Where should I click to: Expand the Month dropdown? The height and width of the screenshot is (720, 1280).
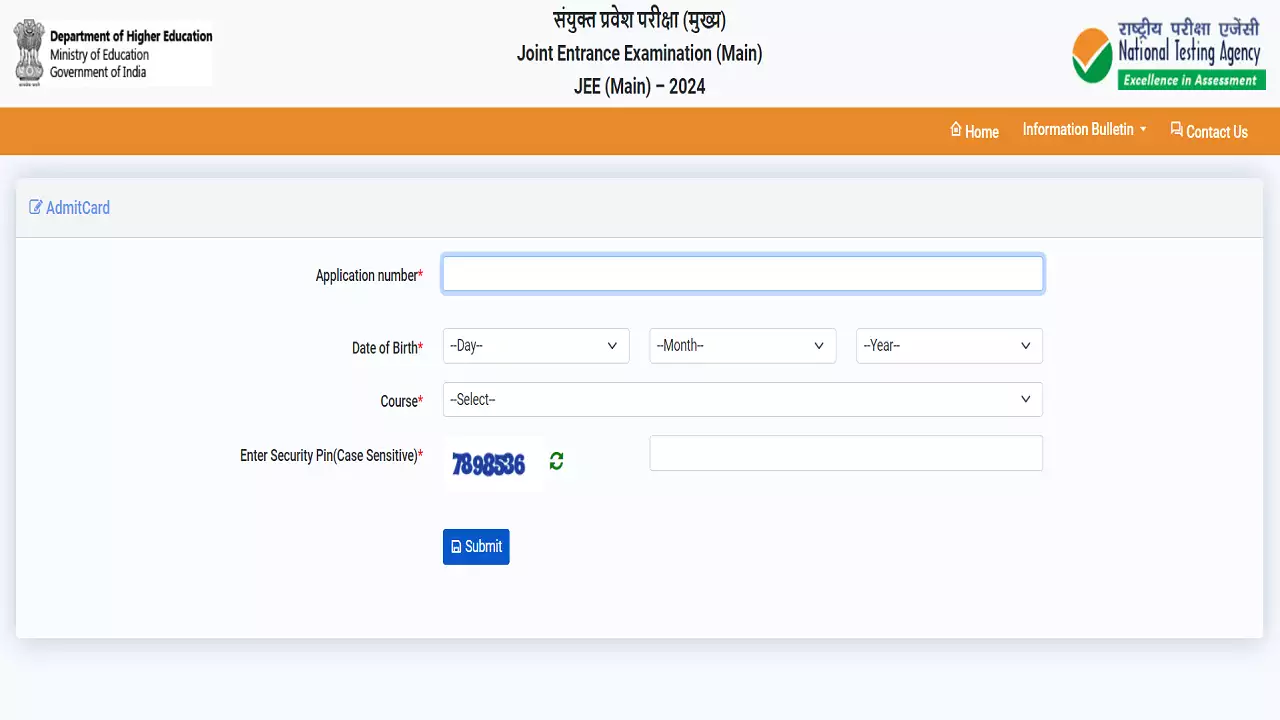point(742,346)
